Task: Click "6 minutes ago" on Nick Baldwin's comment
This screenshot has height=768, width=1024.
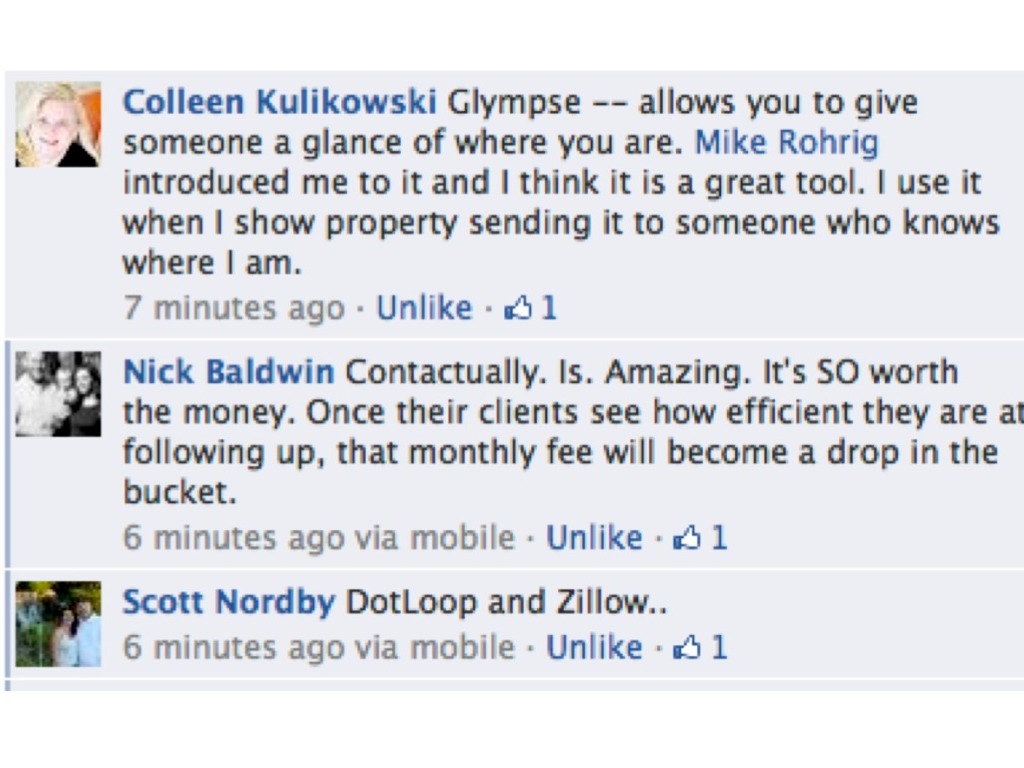Action: tap(233, 538)
